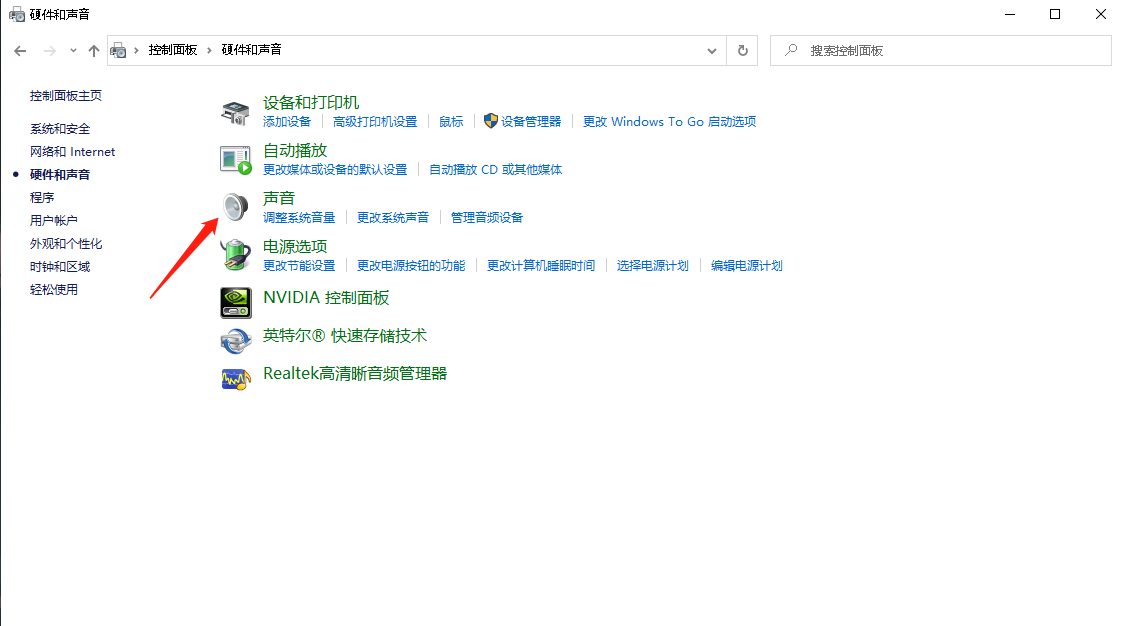
Task: Click 更改节能设置 link
Action: pyautogui.click(x=299, y=266)
